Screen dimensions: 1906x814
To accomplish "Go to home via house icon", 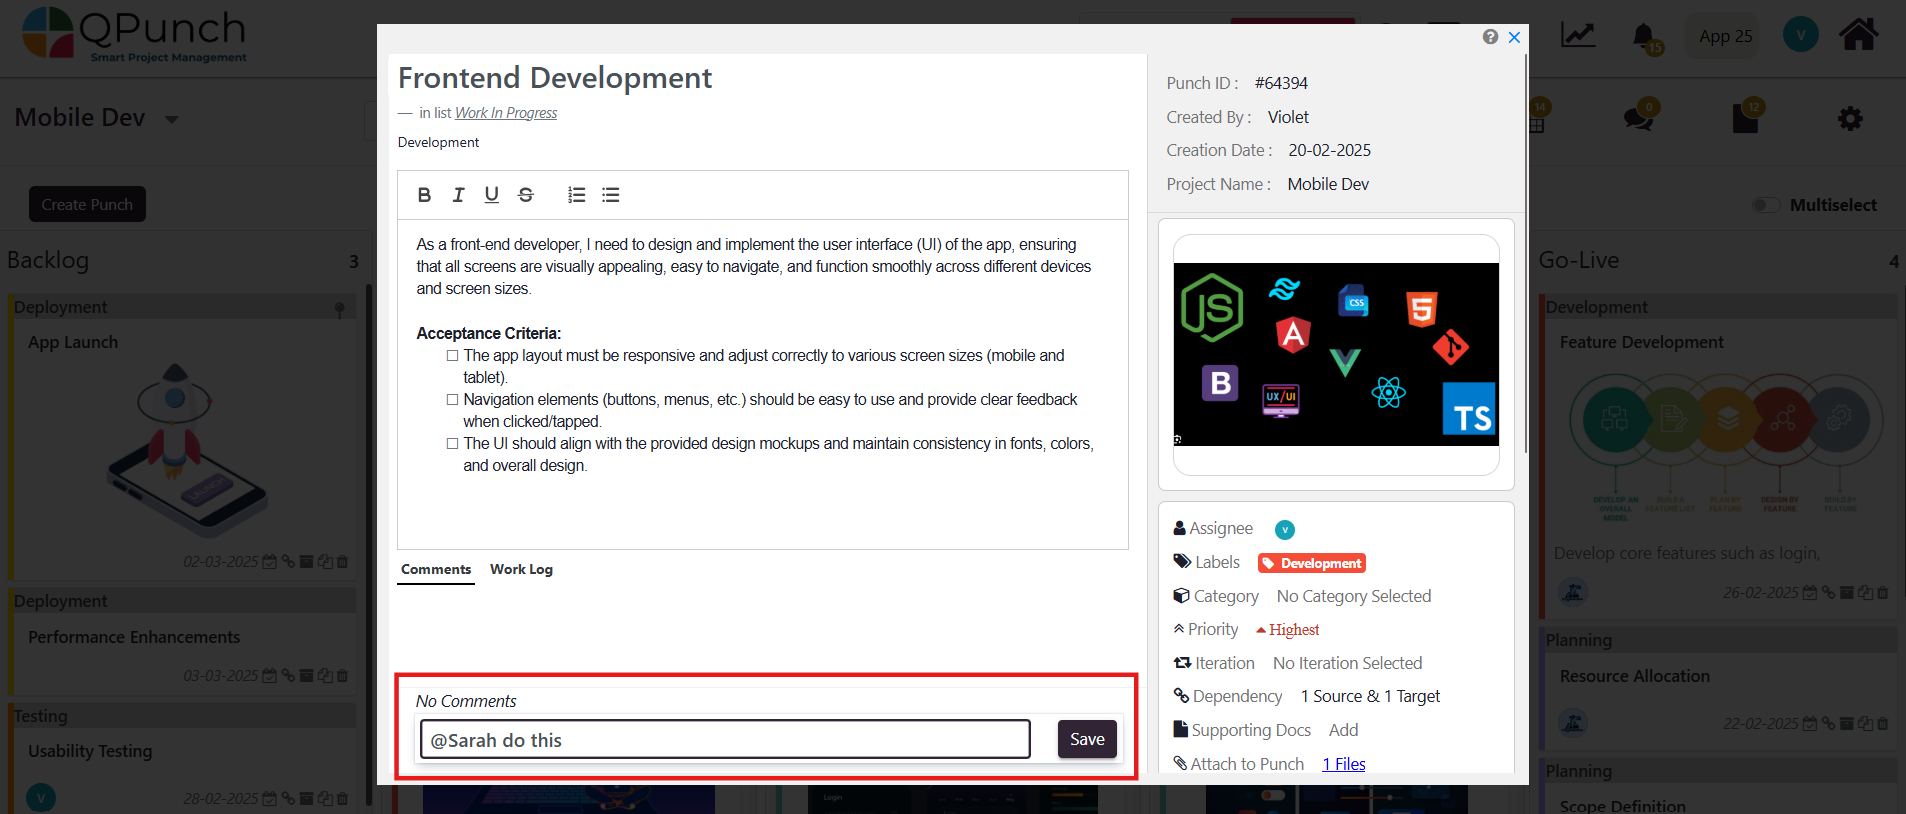I will [x=1858, y=35].
